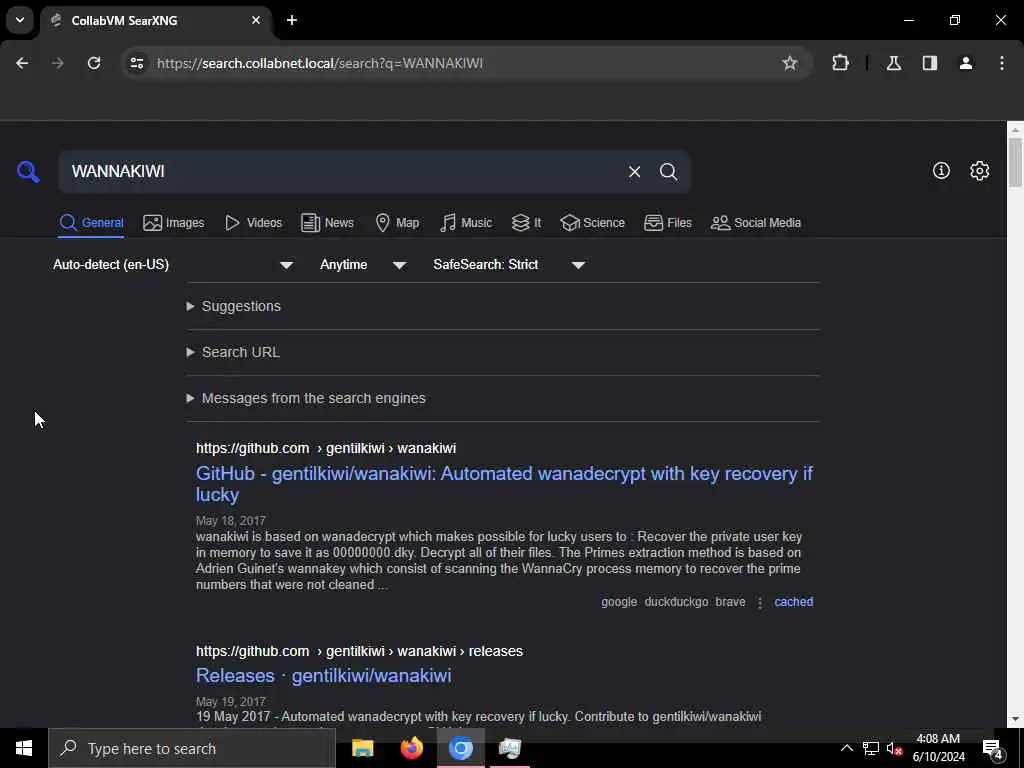Switch to the News search category
1024x768 pixels.
327,223
